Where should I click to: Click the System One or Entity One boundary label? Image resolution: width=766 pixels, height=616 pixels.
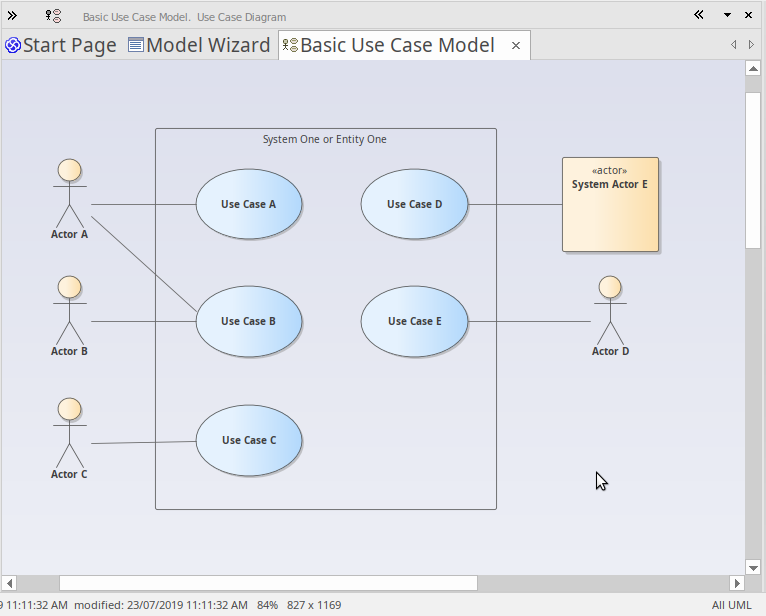pyautogui.click(x=324, y=139)
